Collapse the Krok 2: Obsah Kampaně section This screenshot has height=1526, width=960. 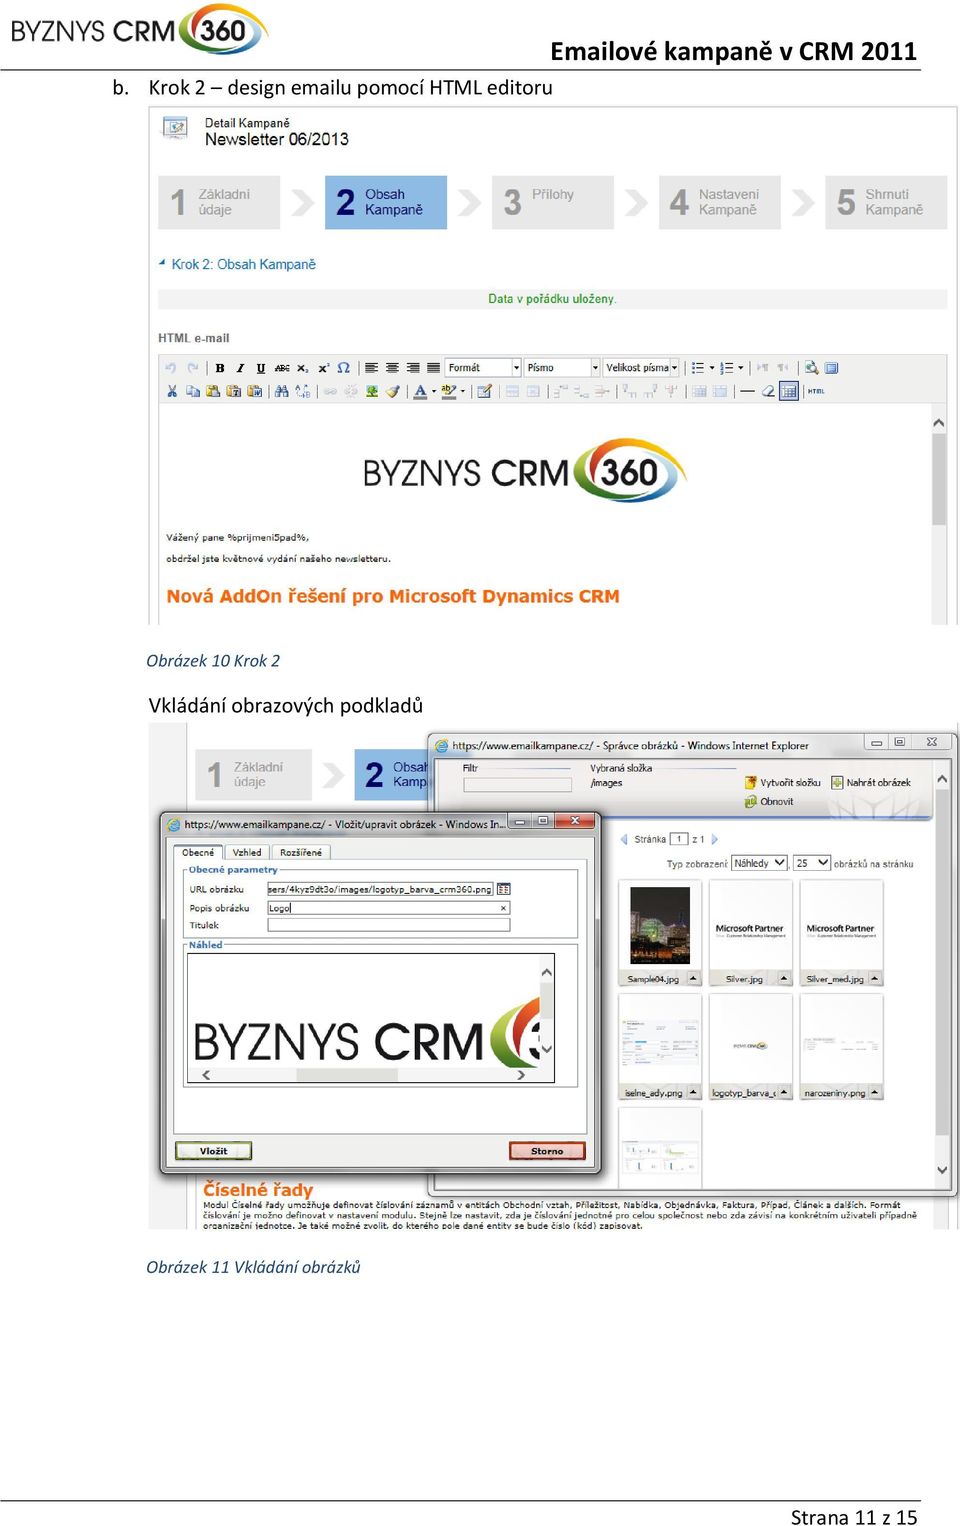162,263
